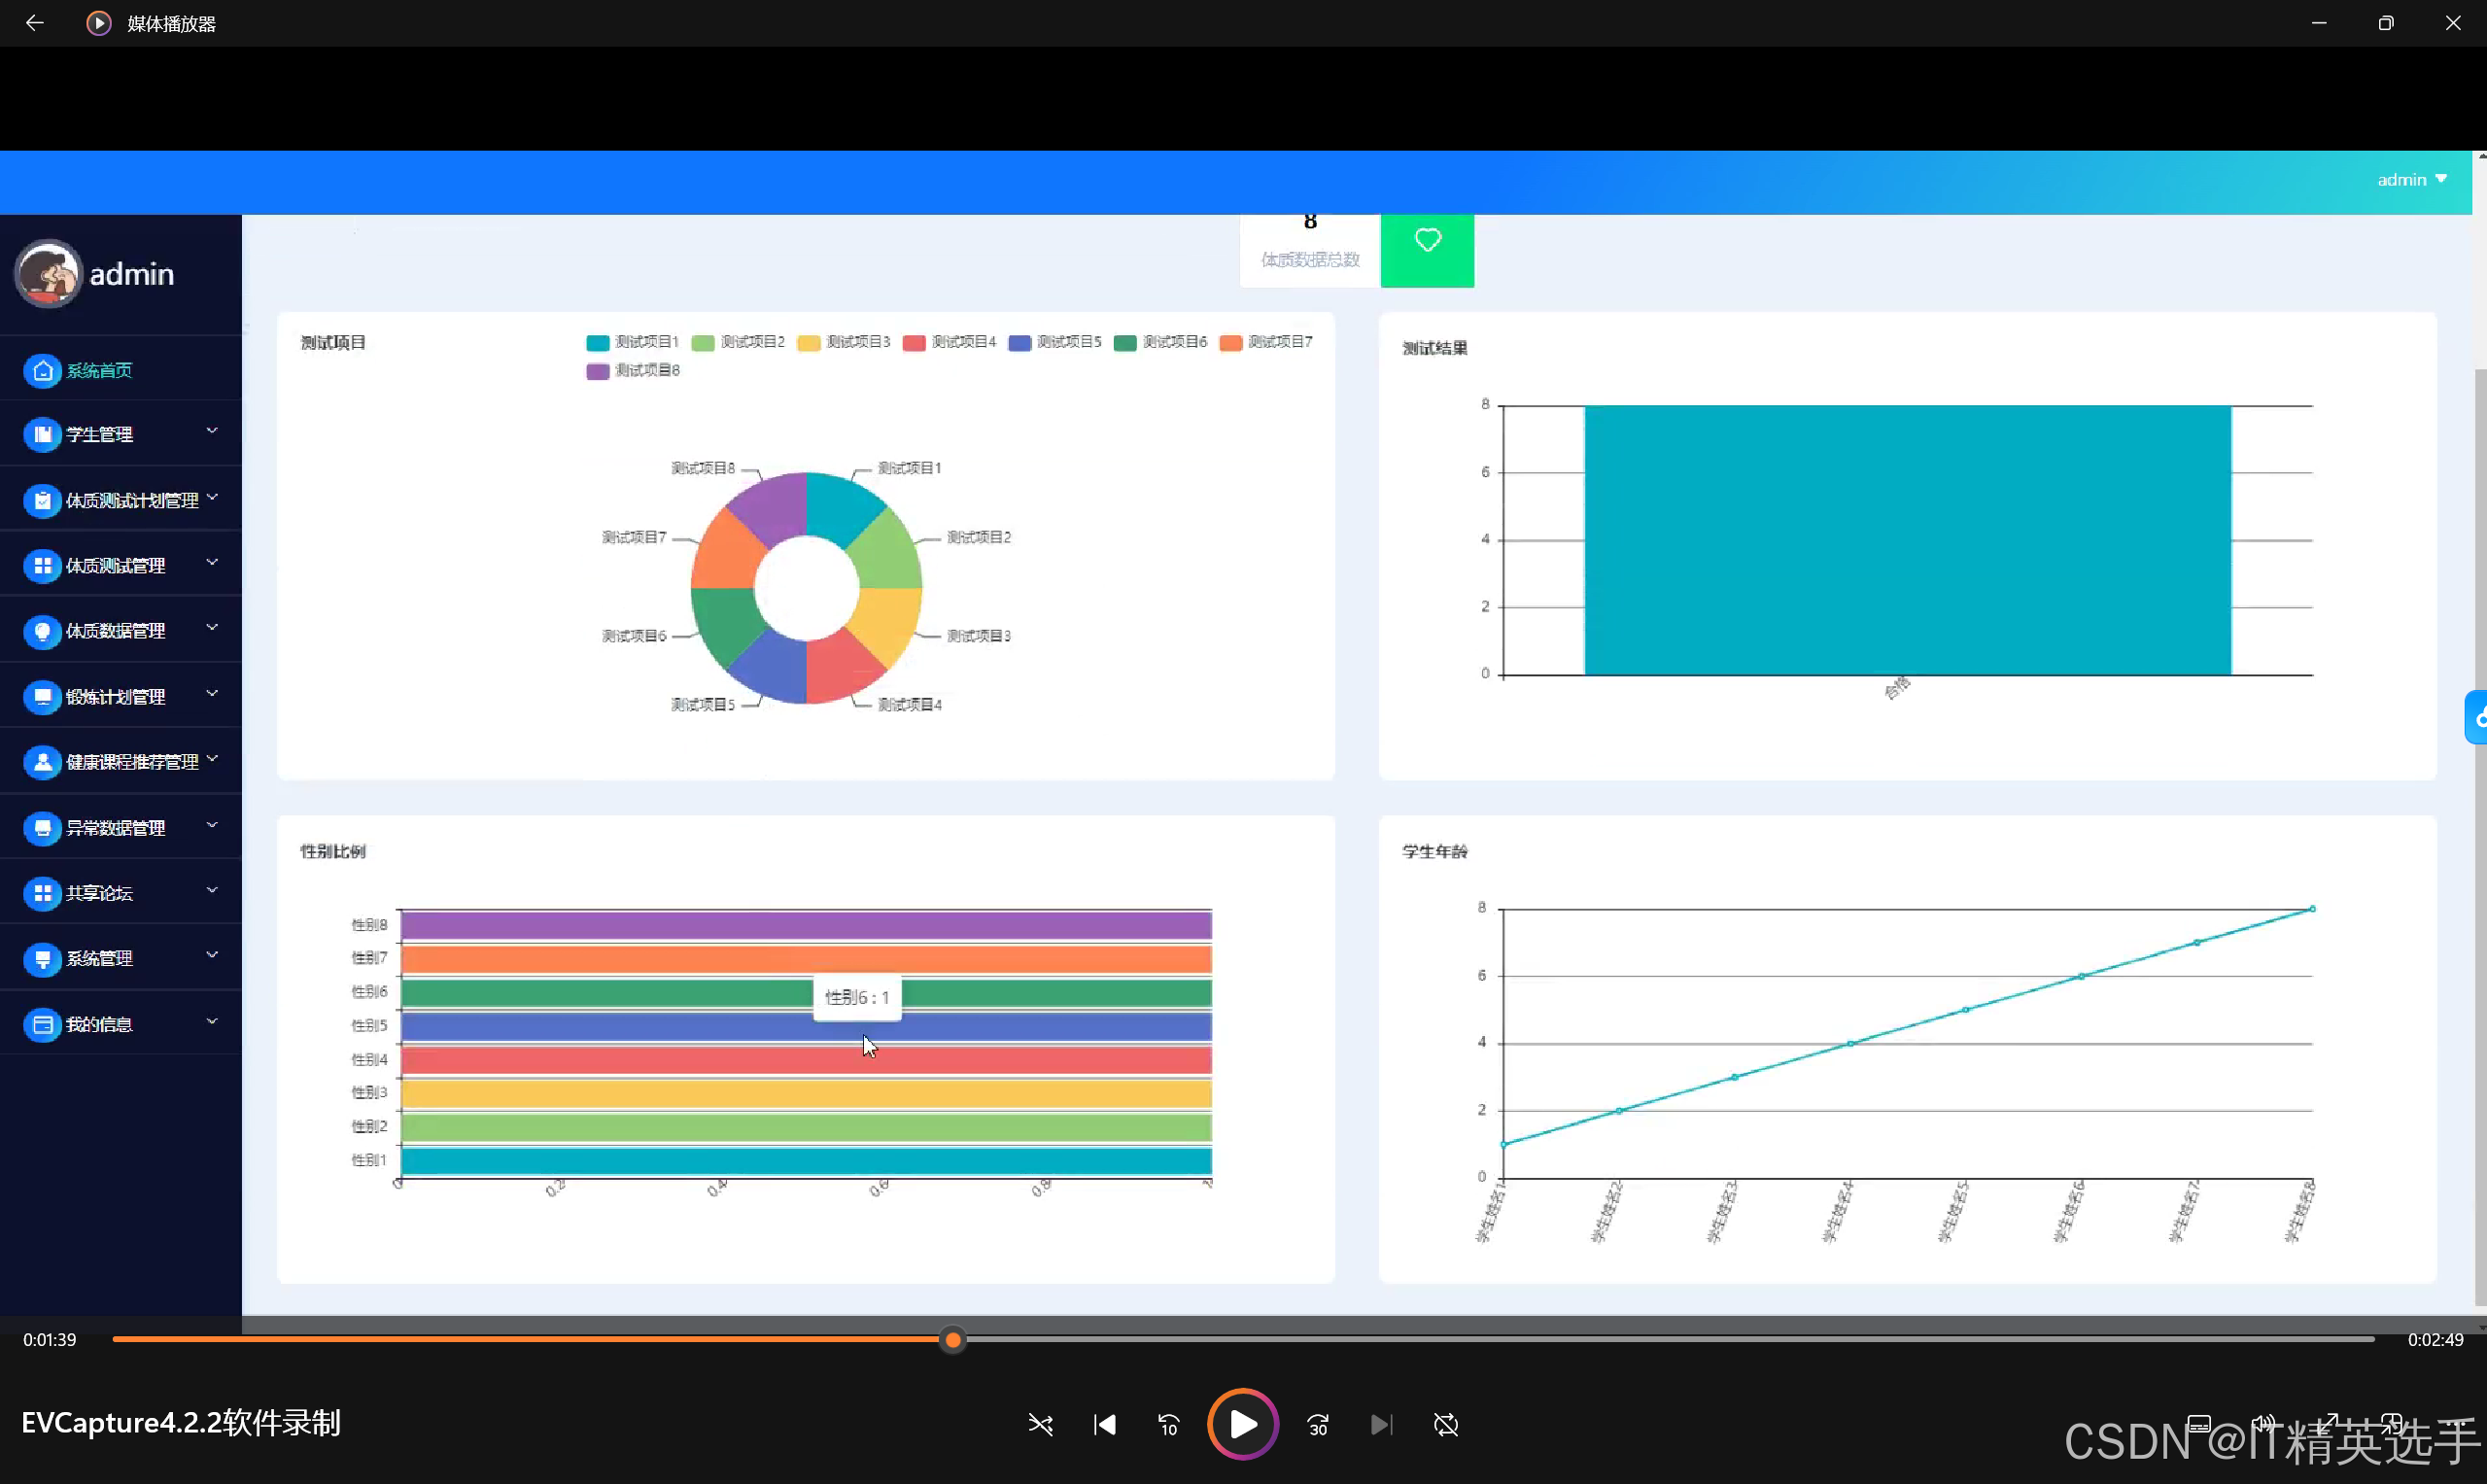Select the 体质数据管理 menu label
The height and width of the screenshot is (1484, 2487).
115,632
